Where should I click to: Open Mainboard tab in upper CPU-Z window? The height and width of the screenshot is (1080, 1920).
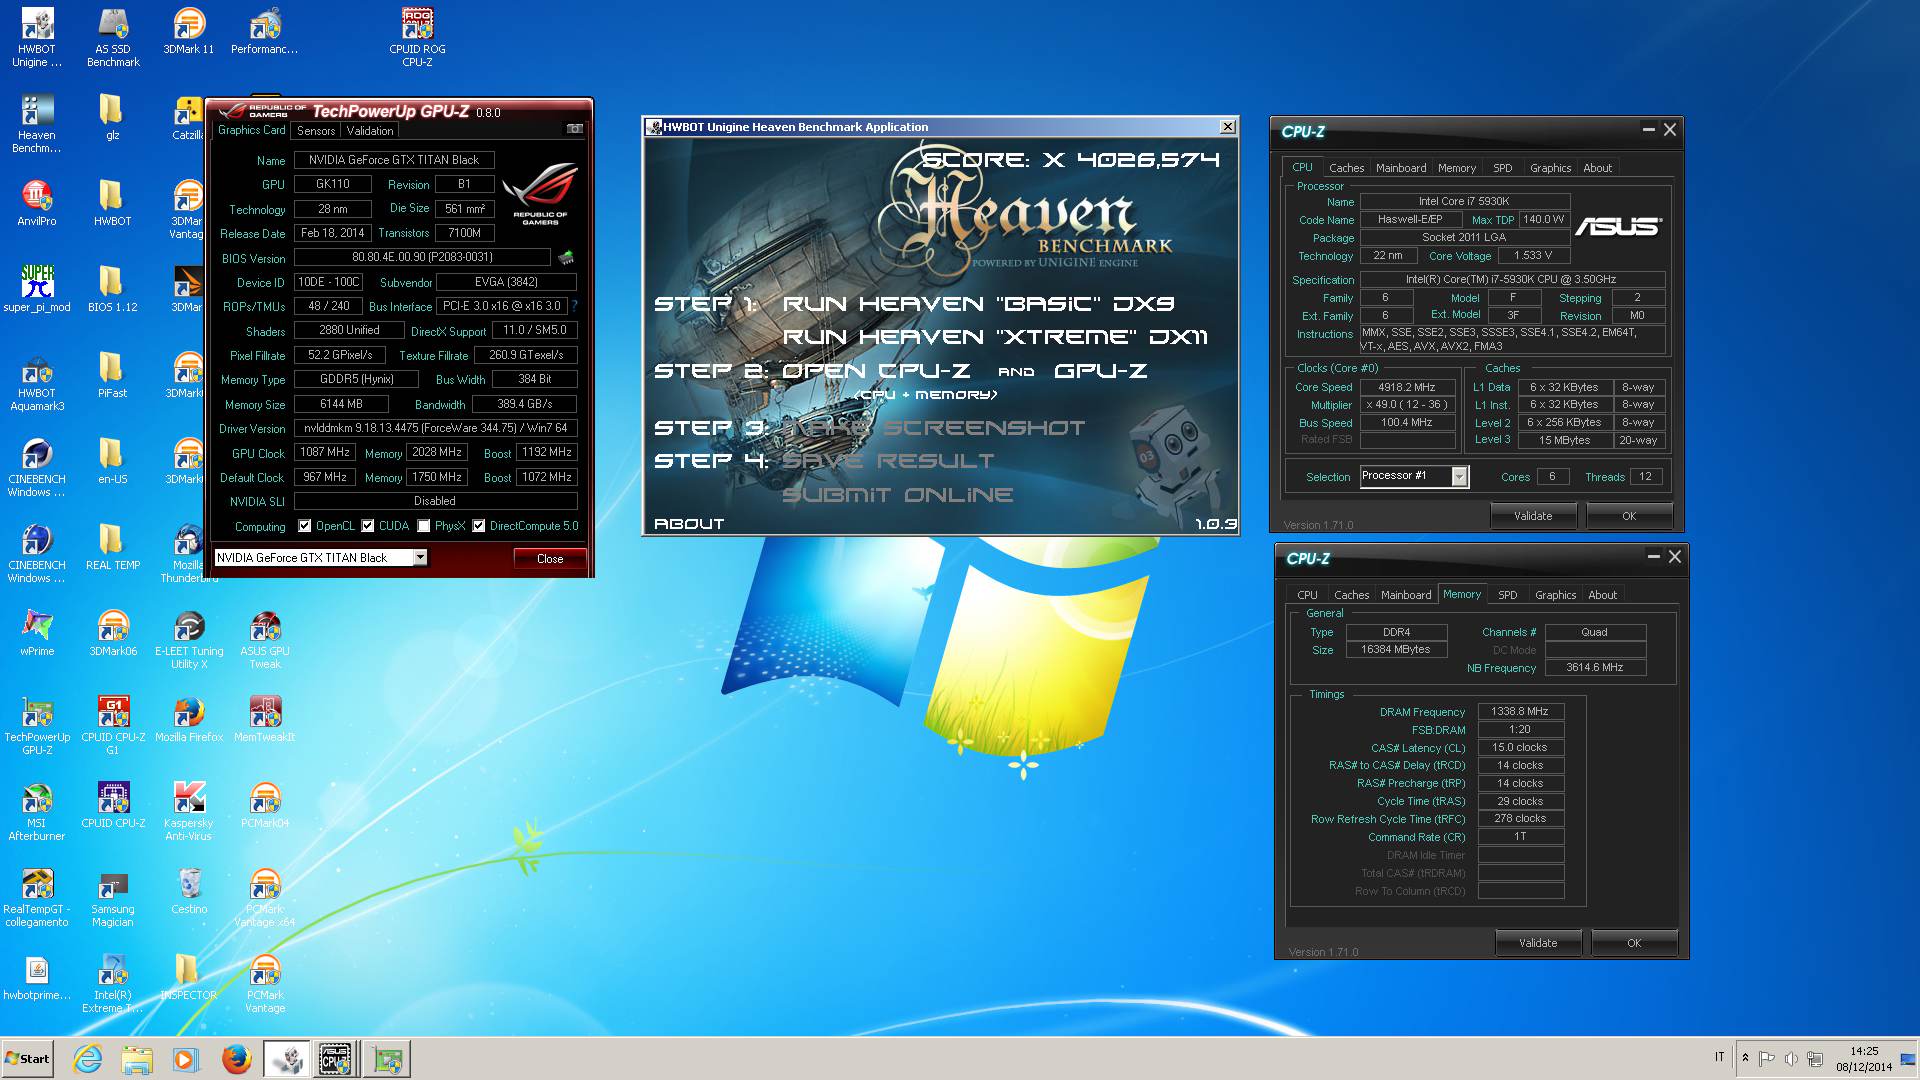1401,168
